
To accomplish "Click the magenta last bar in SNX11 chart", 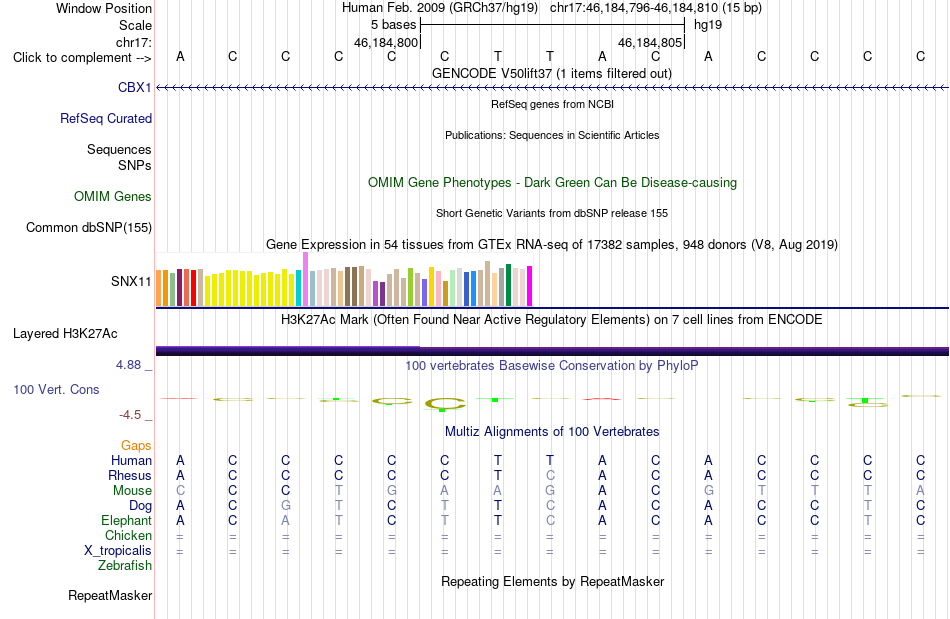I will pos(530,286).
